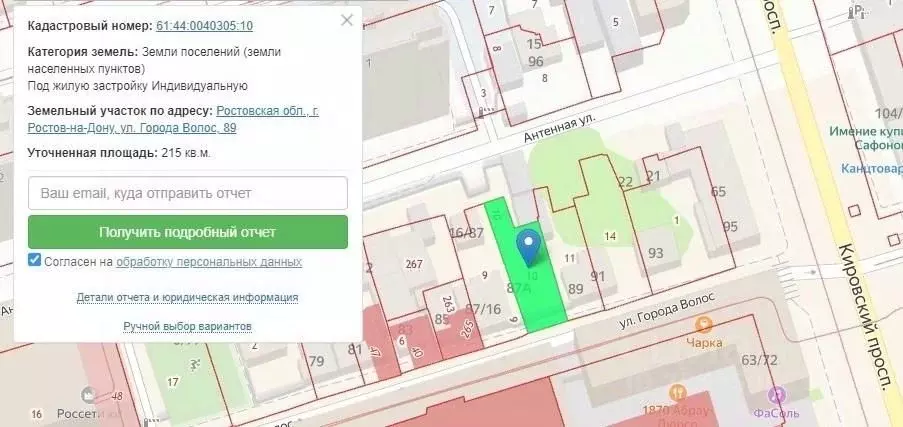Image resolution: width=903 pixels, height=427 pixels.
Task: Uncheck the personal data consent checkbox
Action: [35, 261]
